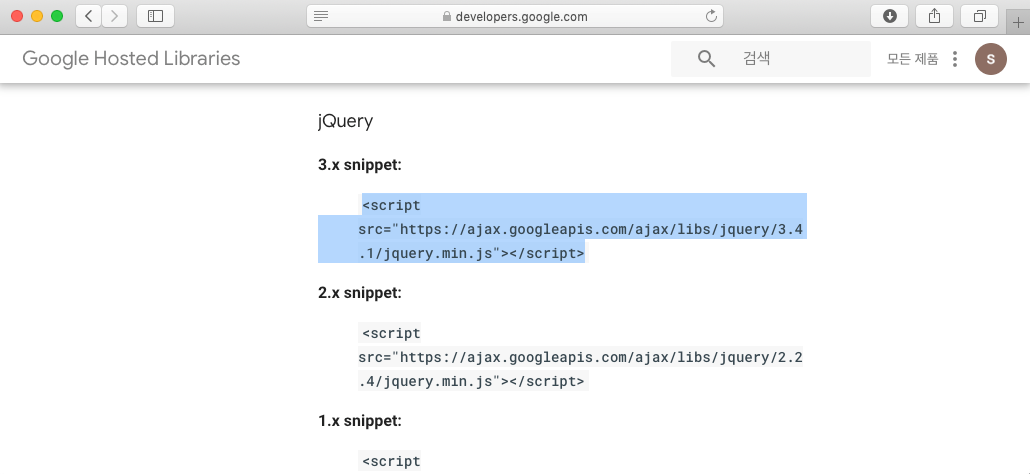Click the Google Hosted Libraries title

[x=131, y=58]
